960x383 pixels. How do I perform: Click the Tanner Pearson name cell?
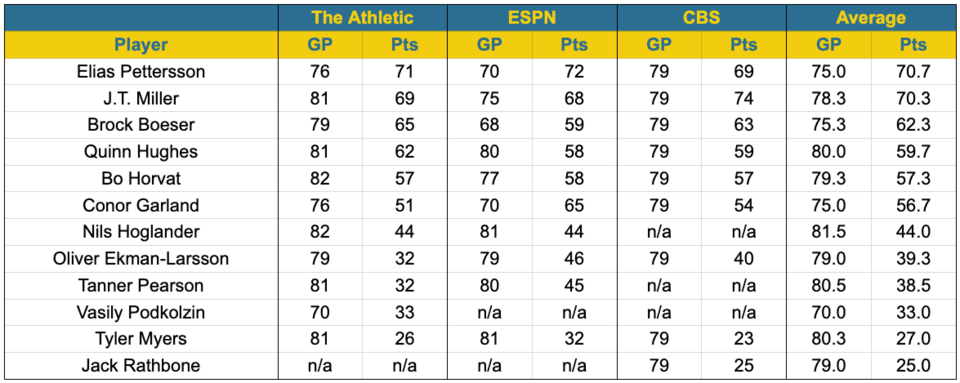coord(141,285)
